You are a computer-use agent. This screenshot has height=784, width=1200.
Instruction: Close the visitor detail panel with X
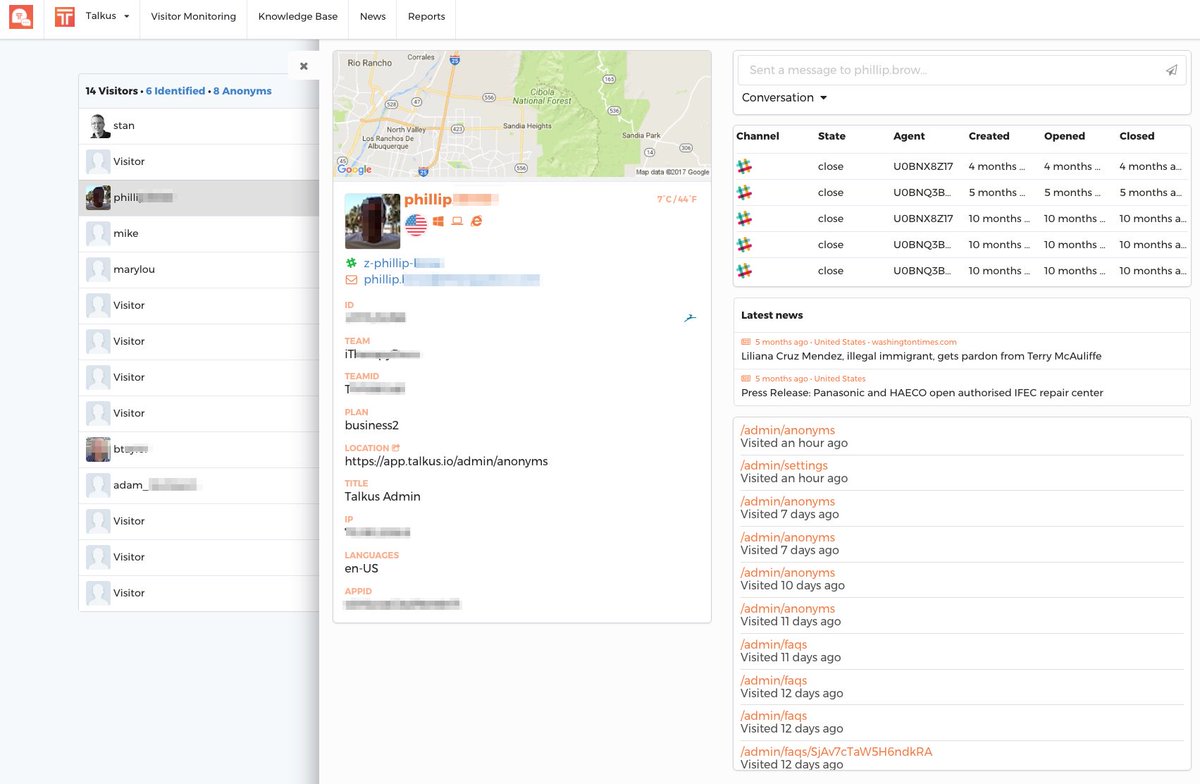click(x=304, y=66)
